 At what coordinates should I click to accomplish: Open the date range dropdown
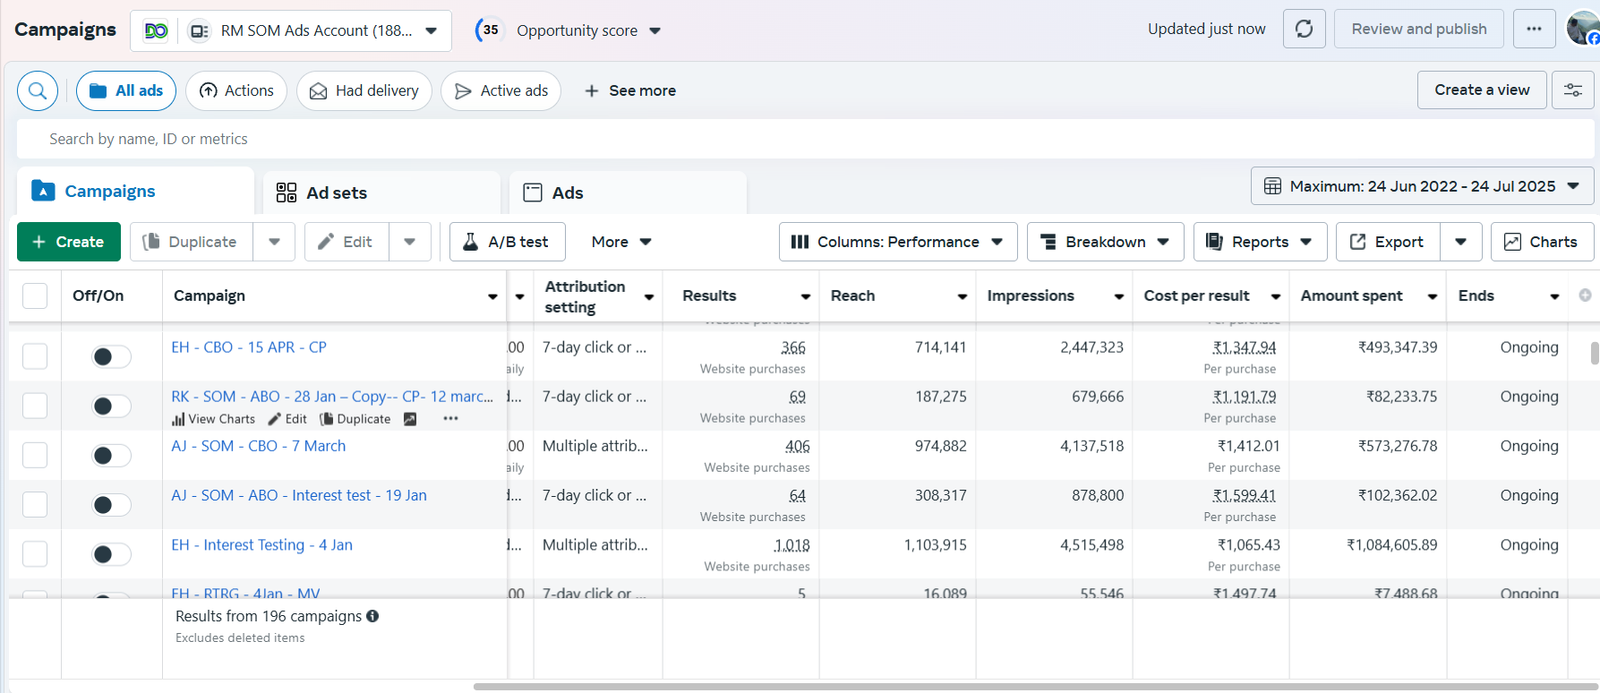1422,186
